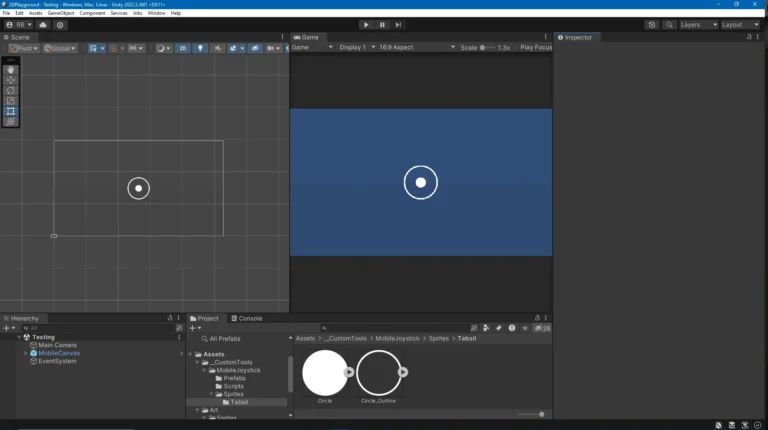Toggle scene effects button
The image size is (768, 430).
233,48
